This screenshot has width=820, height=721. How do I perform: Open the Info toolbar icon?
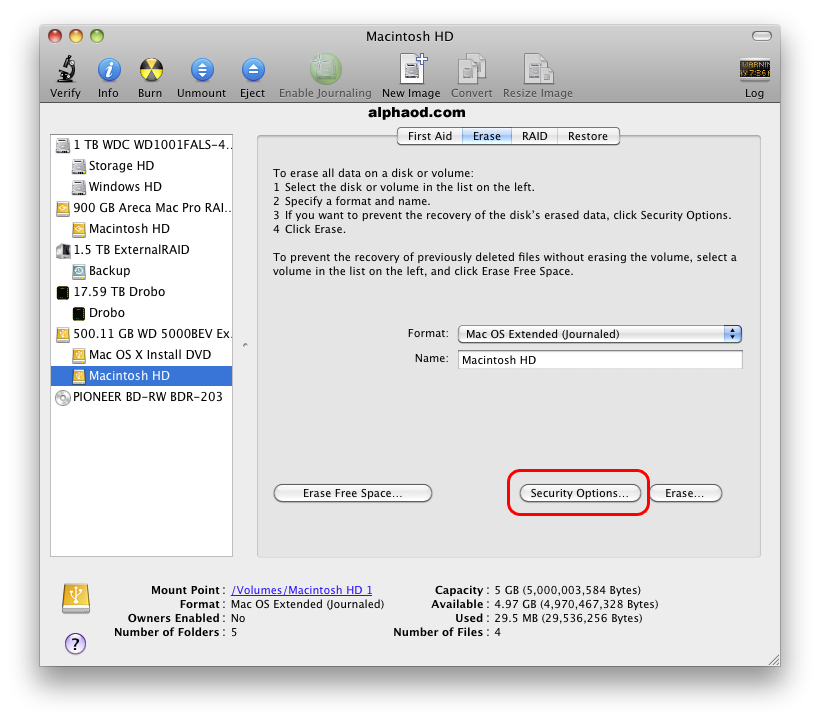point(109,70)
